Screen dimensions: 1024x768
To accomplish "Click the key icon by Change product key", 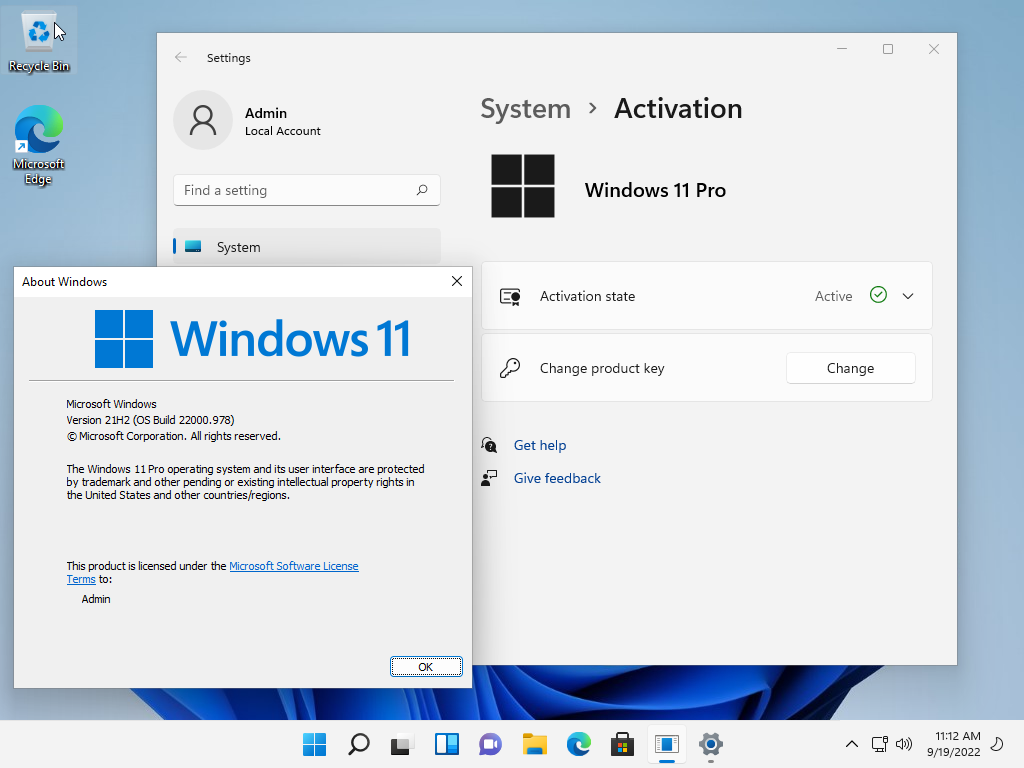I will click(510, 368).
